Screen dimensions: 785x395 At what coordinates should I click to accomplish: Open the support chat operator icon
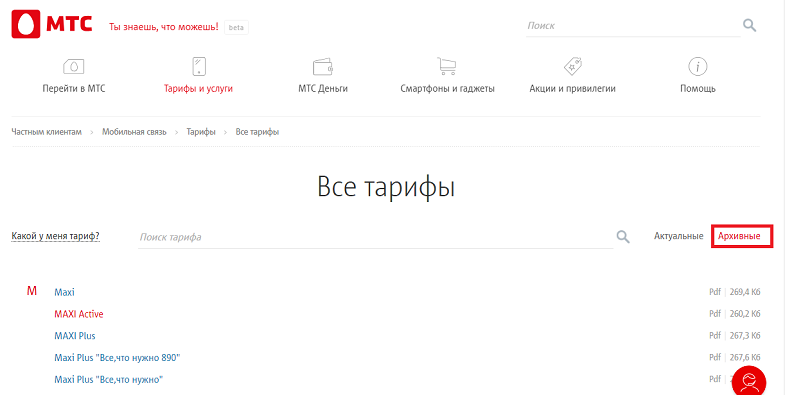pyautogui.click(x=749, y=381)
